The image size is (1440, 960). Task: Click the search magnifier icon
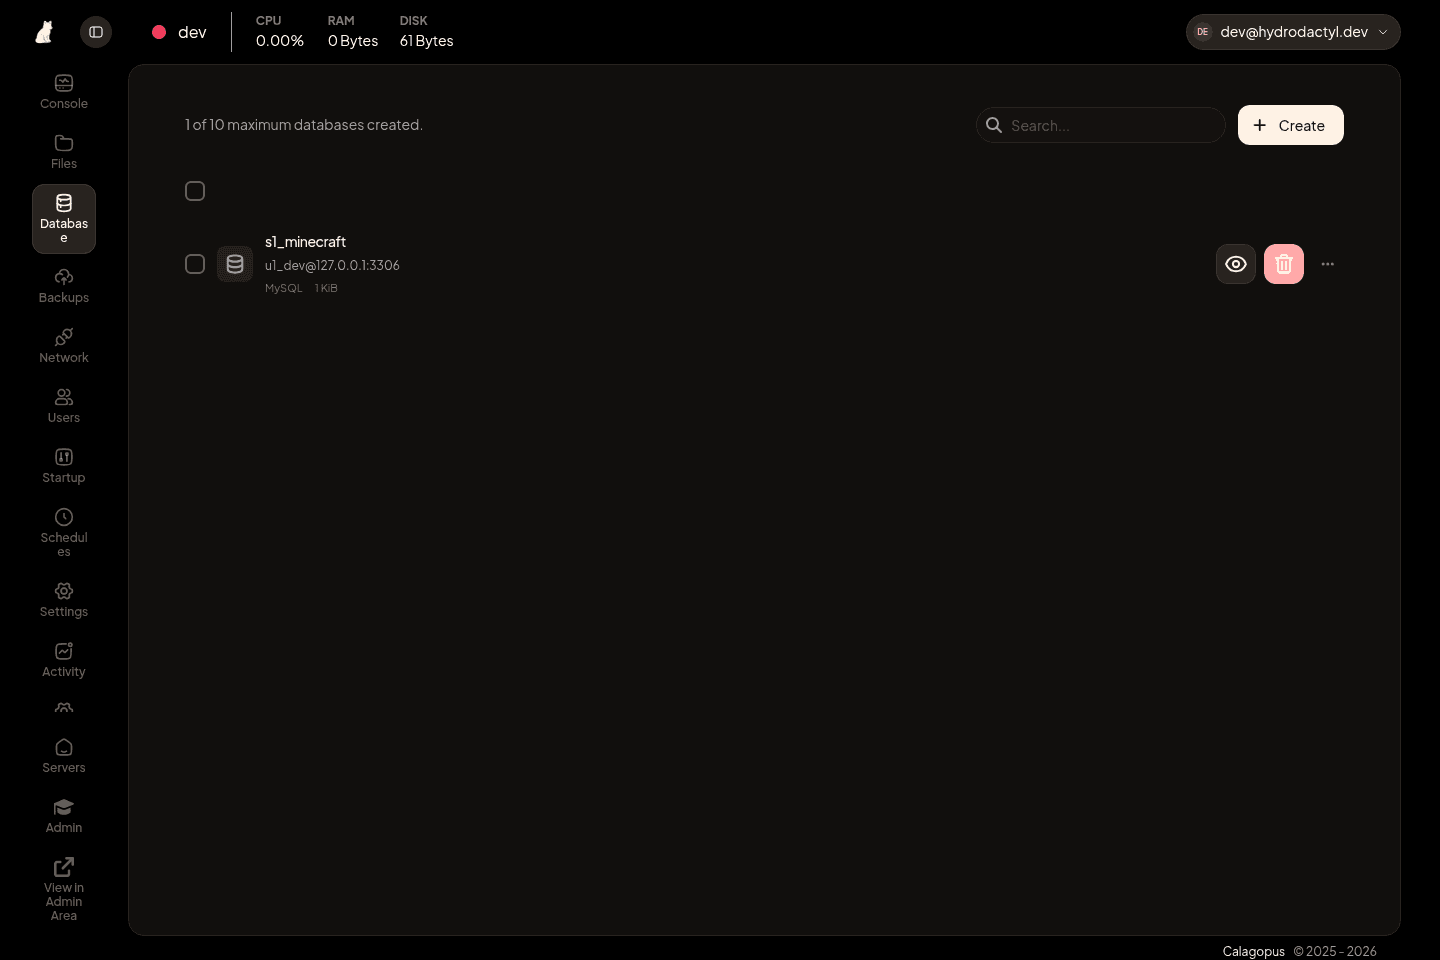coord(994,125)
